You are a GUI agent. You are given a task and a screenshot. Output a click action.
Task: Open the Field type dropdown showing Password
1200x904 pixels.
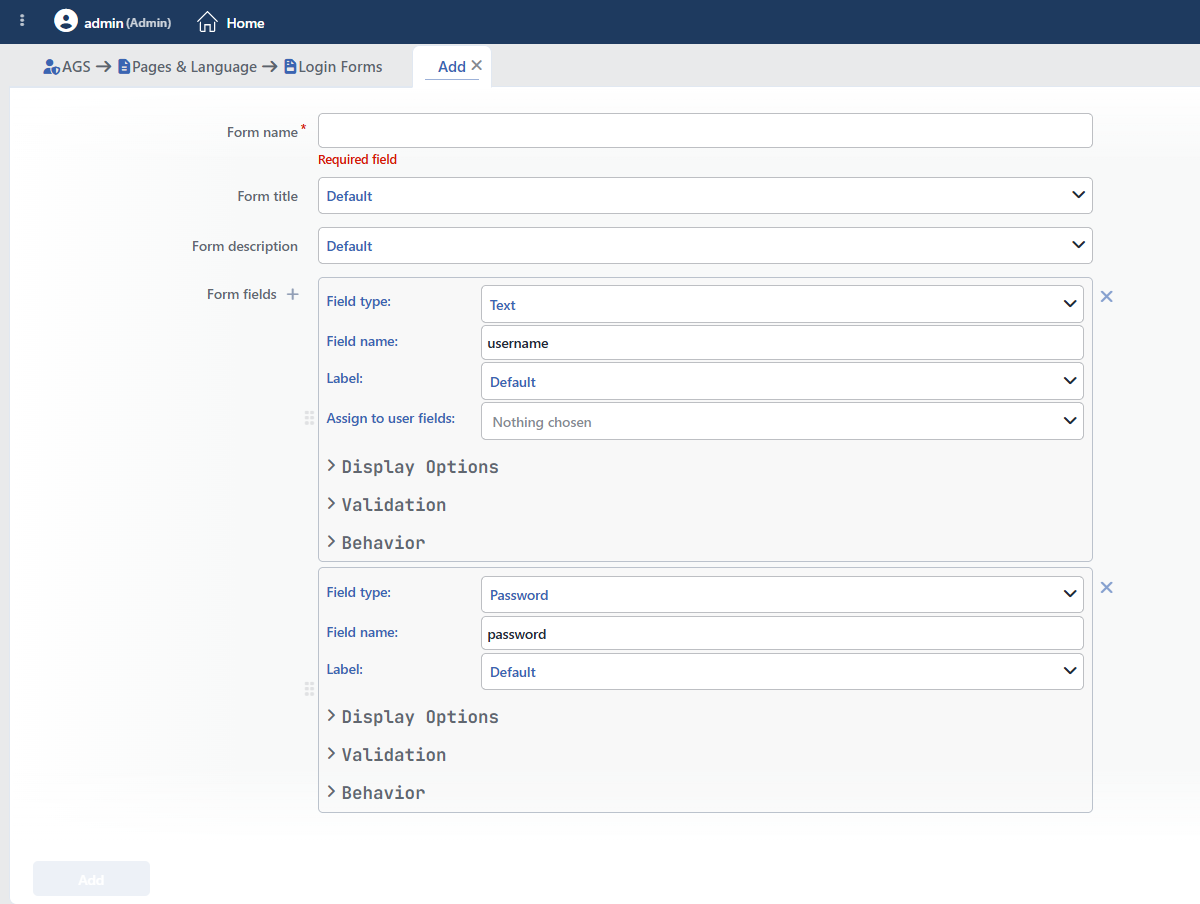pyautogui.click(x=782, y=594)
